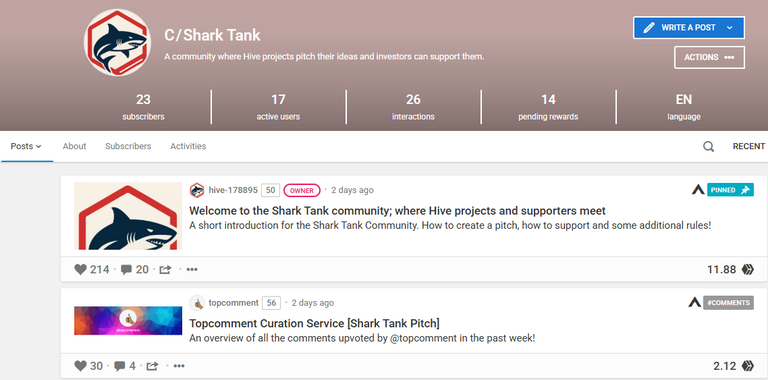Change the Recent sort order
The image size is (768, 380).
point(748,146)
